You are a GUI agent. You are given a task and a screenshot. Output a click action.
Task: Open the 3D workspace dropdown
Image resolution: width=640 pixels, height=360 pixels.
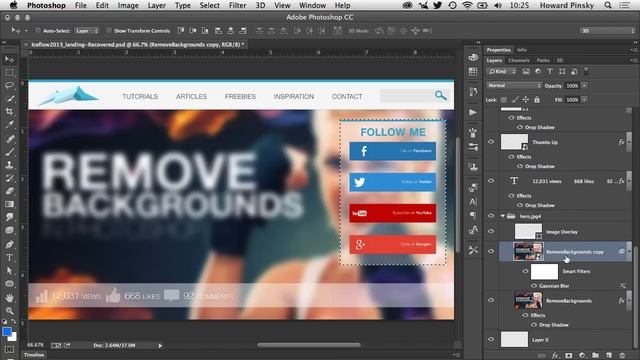pos(607,31)
